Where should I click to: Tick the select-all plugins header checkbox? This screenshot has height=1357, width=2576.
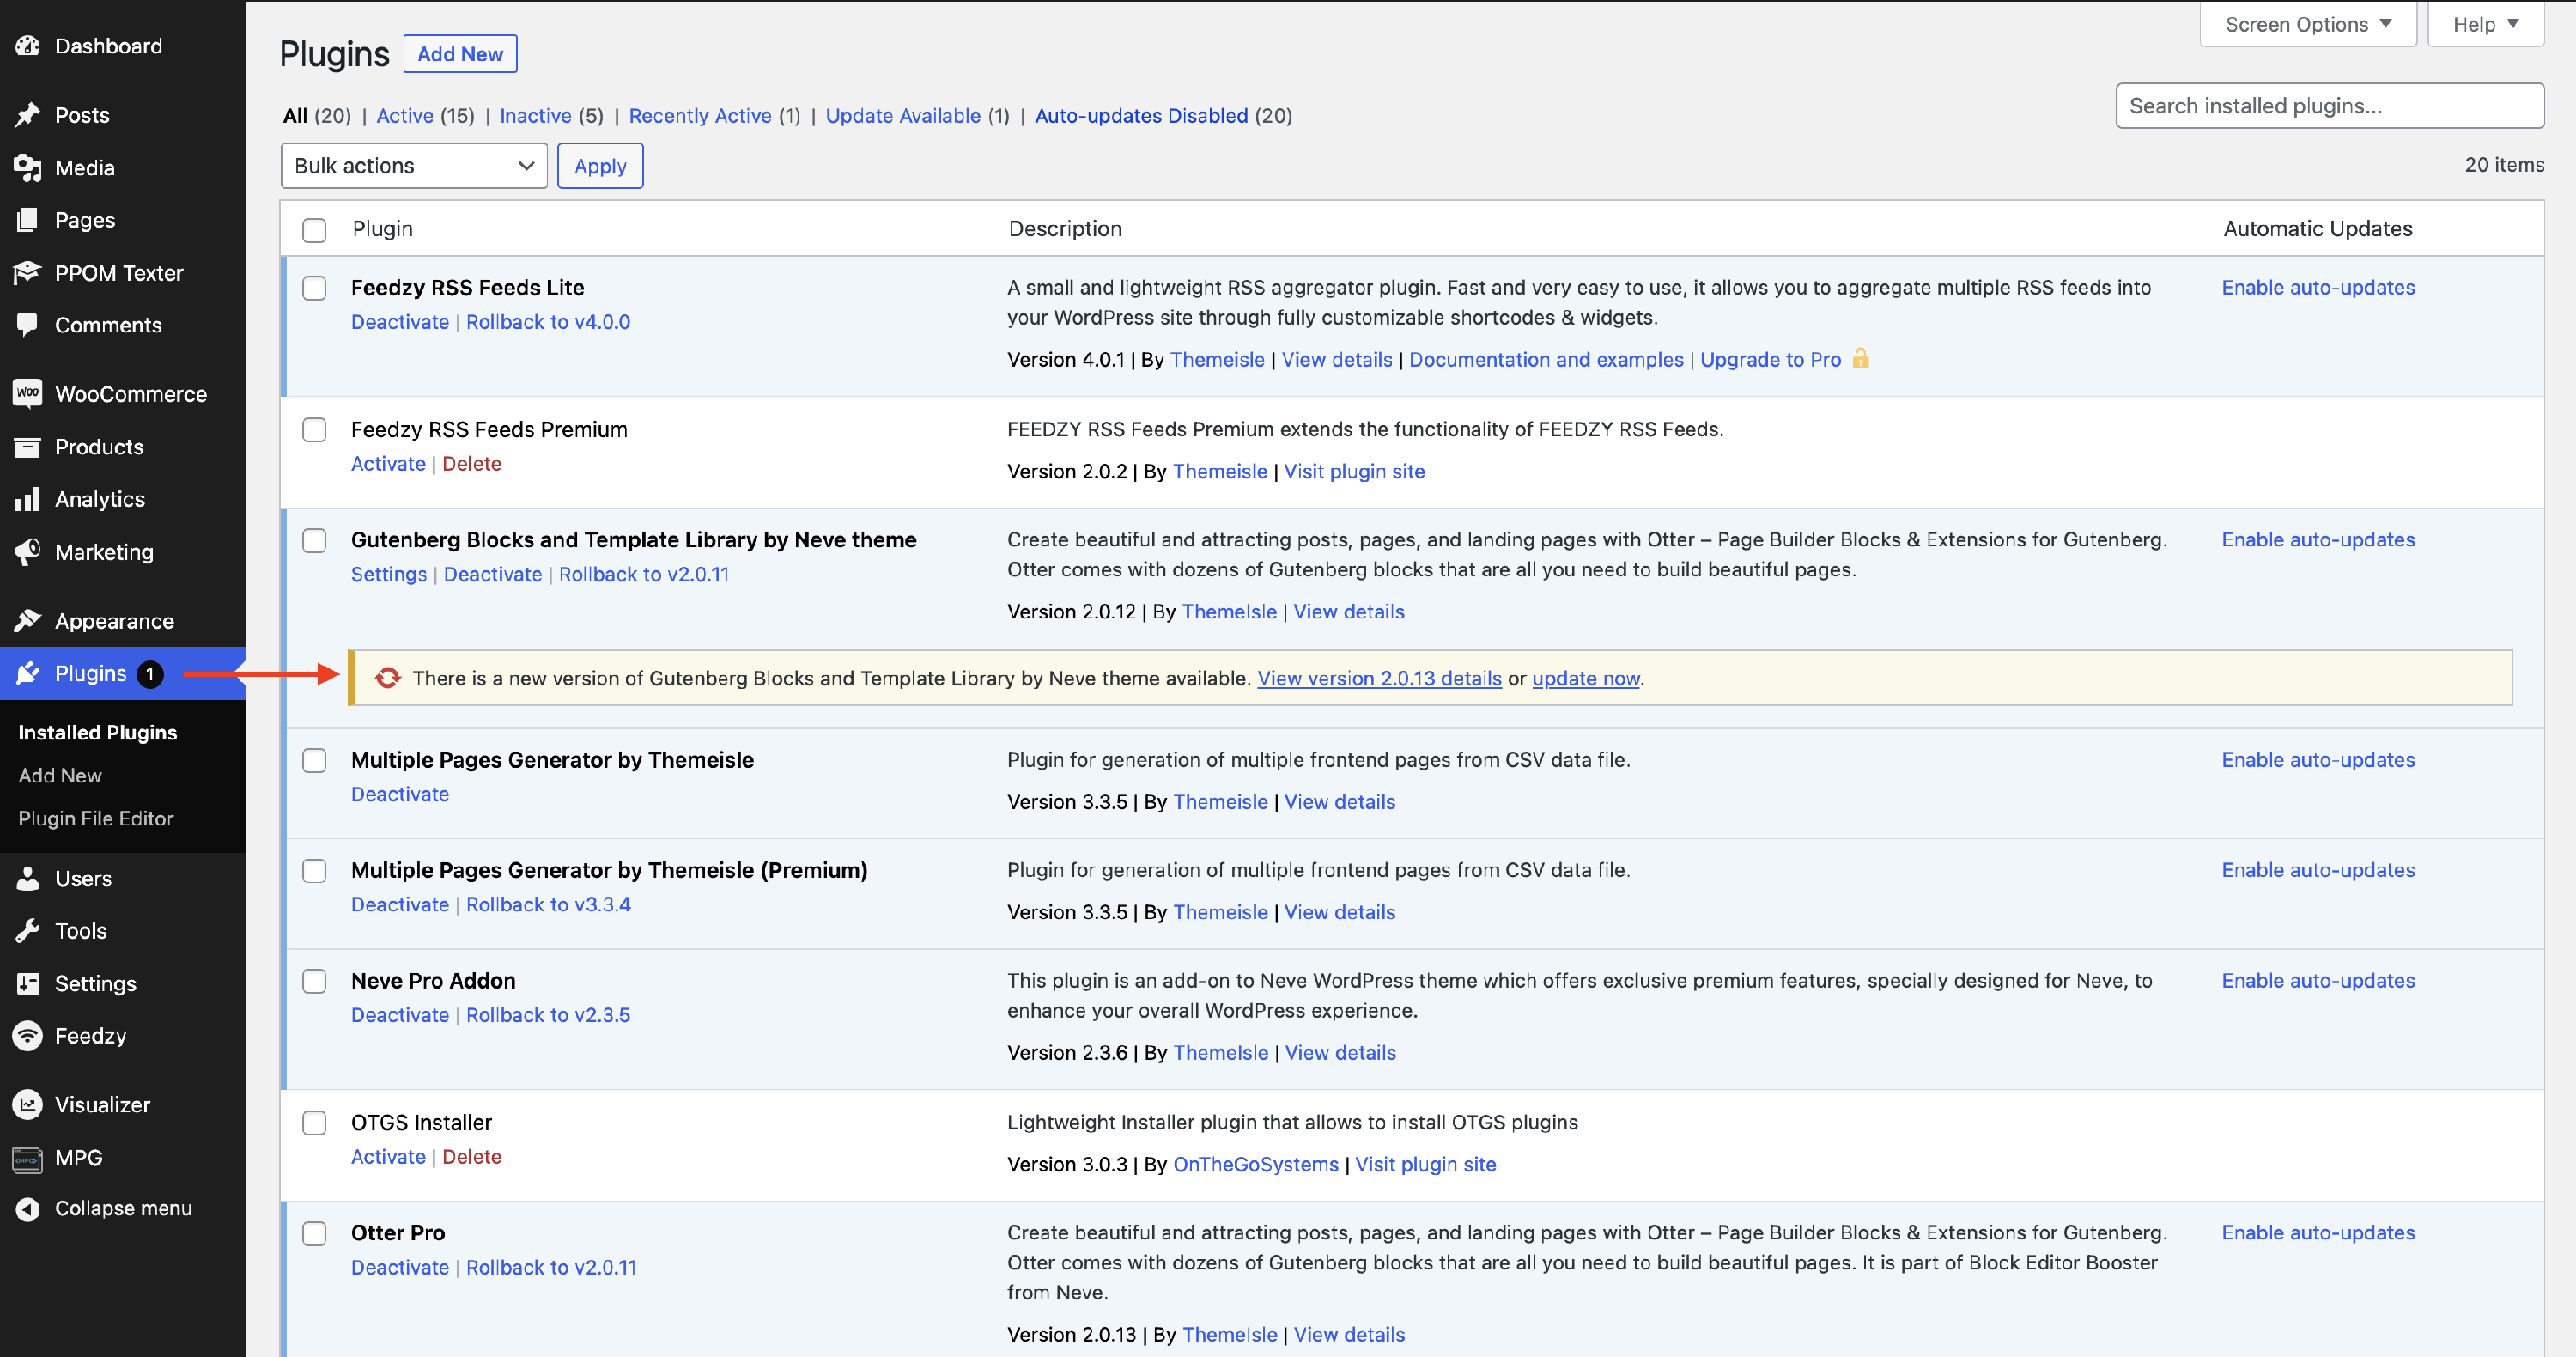pos(314,230)
